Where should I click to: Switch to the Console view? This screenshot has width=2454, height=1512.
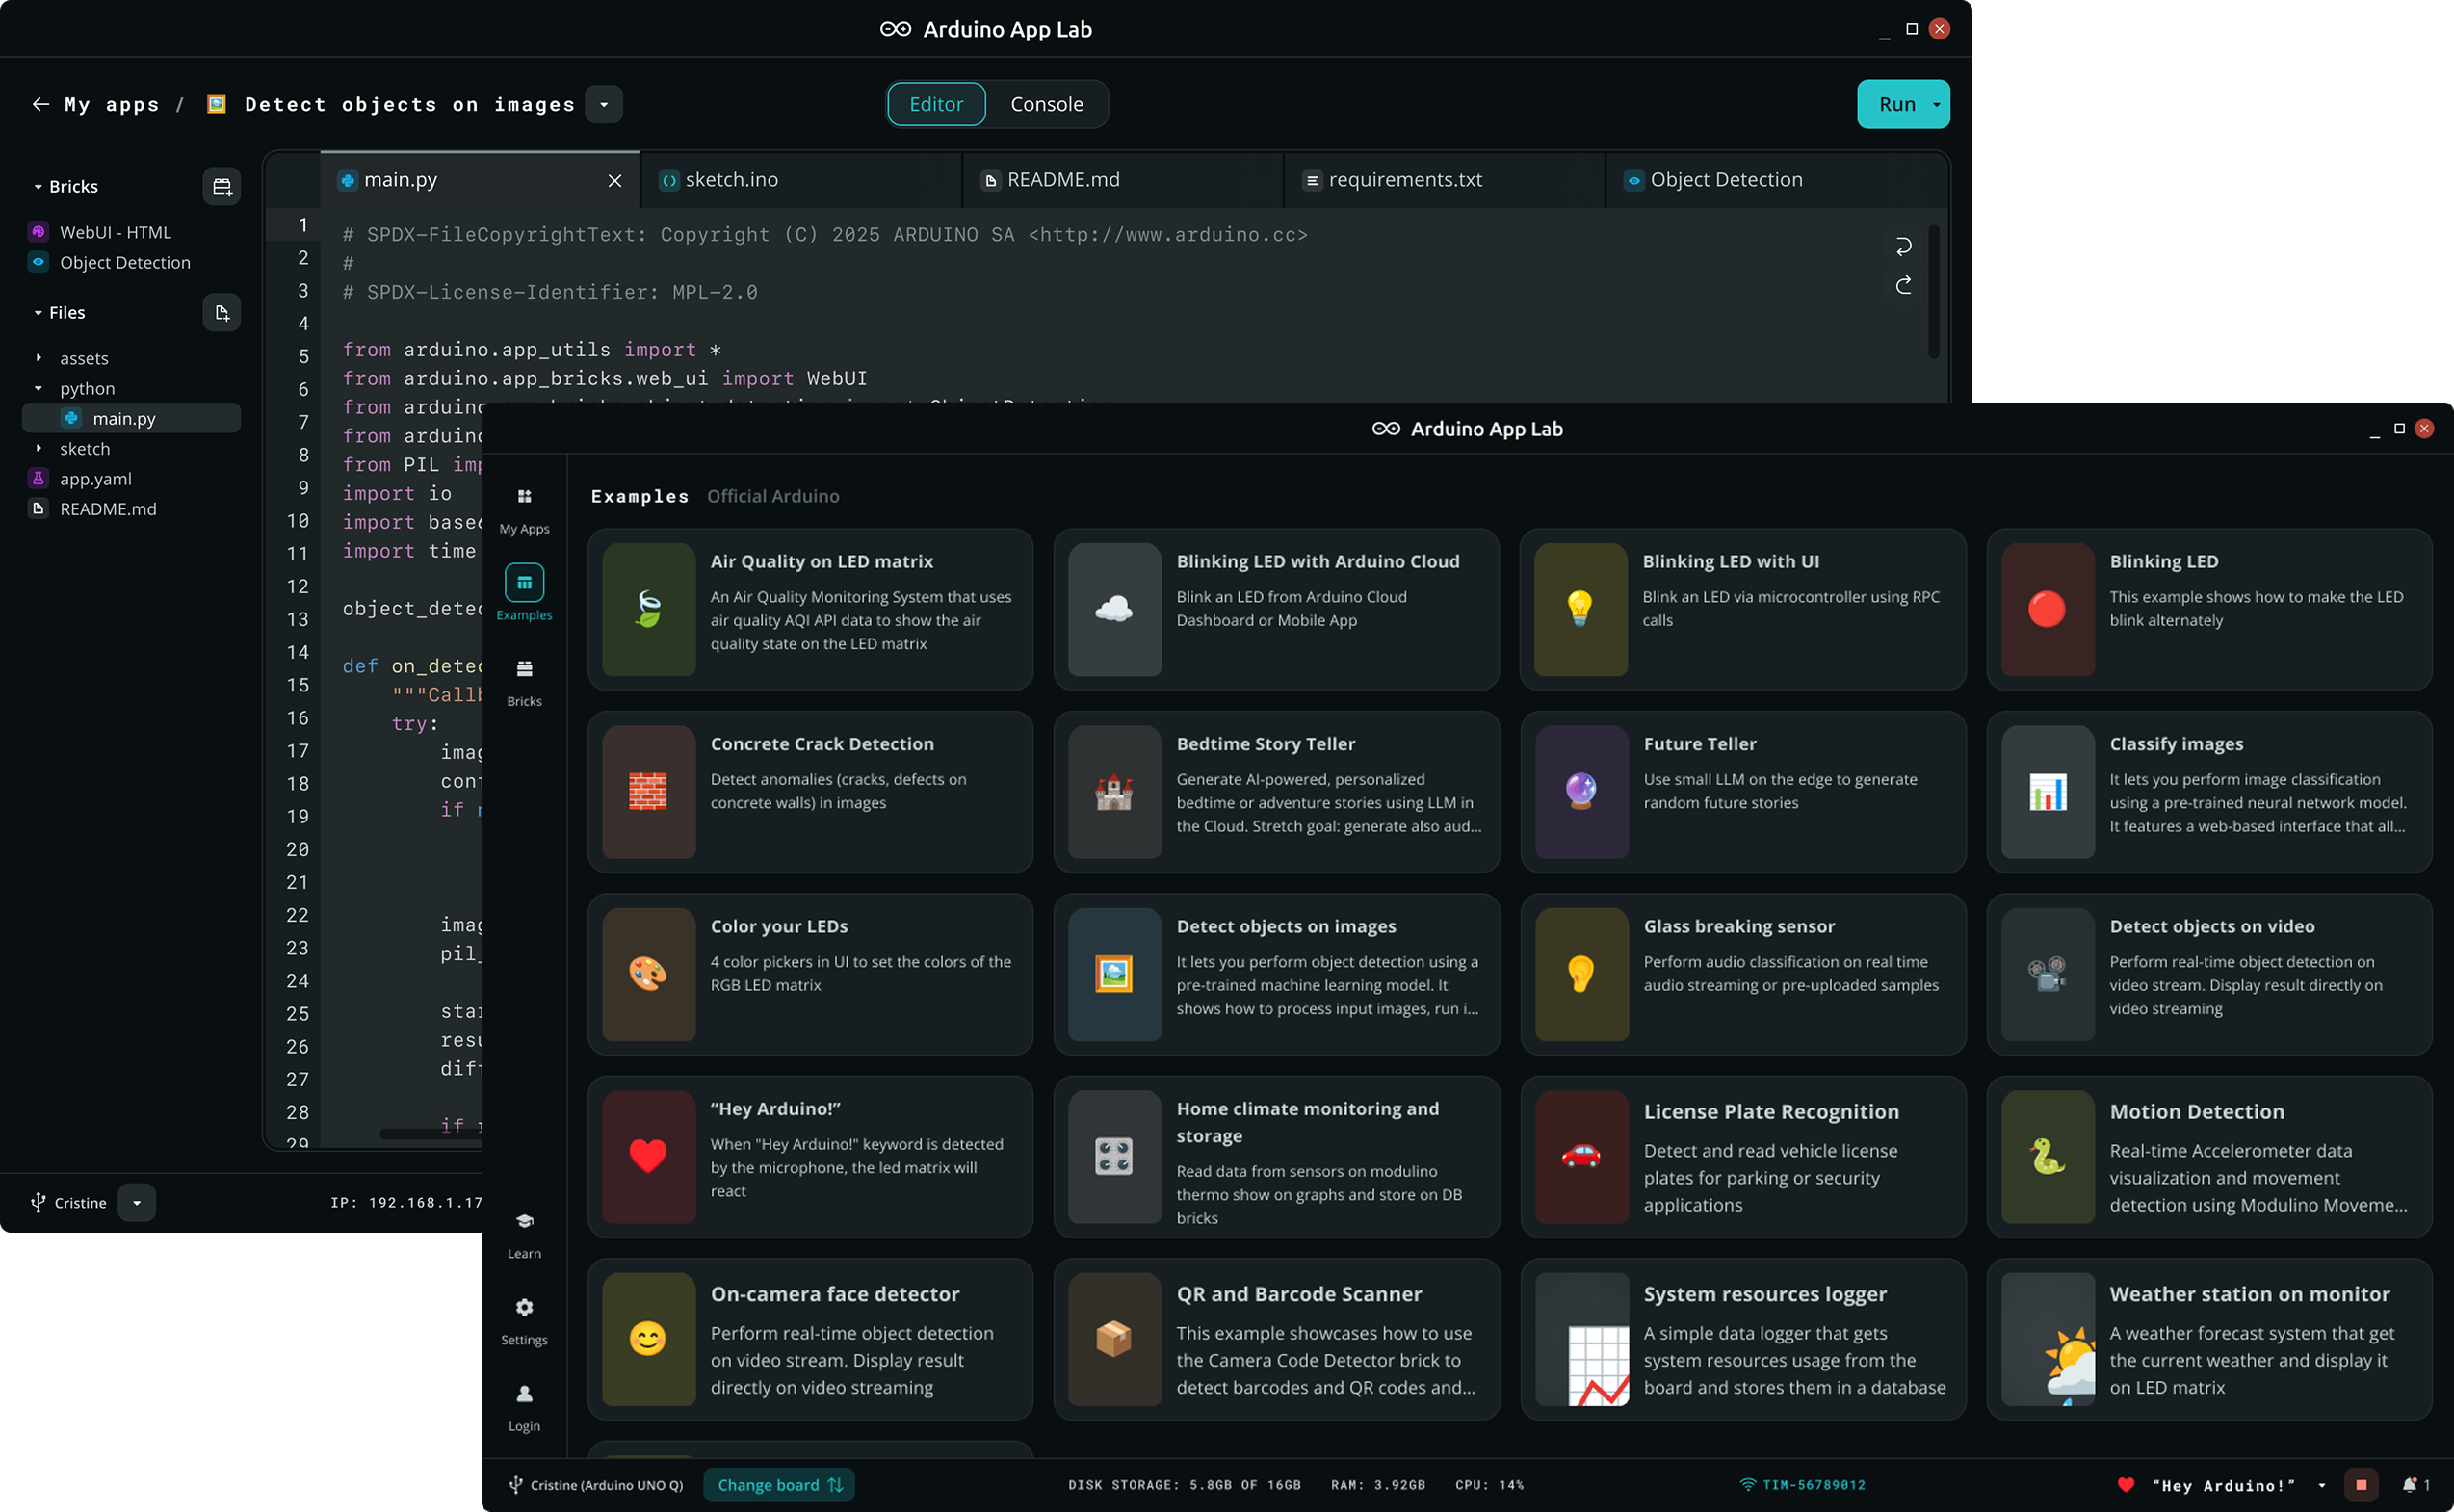[x=1046, y=104]
